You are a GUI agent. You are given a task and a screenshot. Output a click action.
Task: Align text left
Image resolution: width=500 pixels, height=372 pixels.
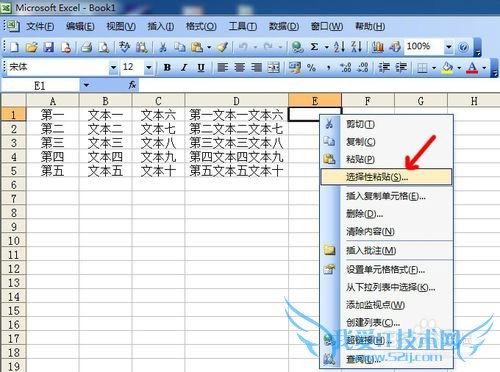point(222,68)
